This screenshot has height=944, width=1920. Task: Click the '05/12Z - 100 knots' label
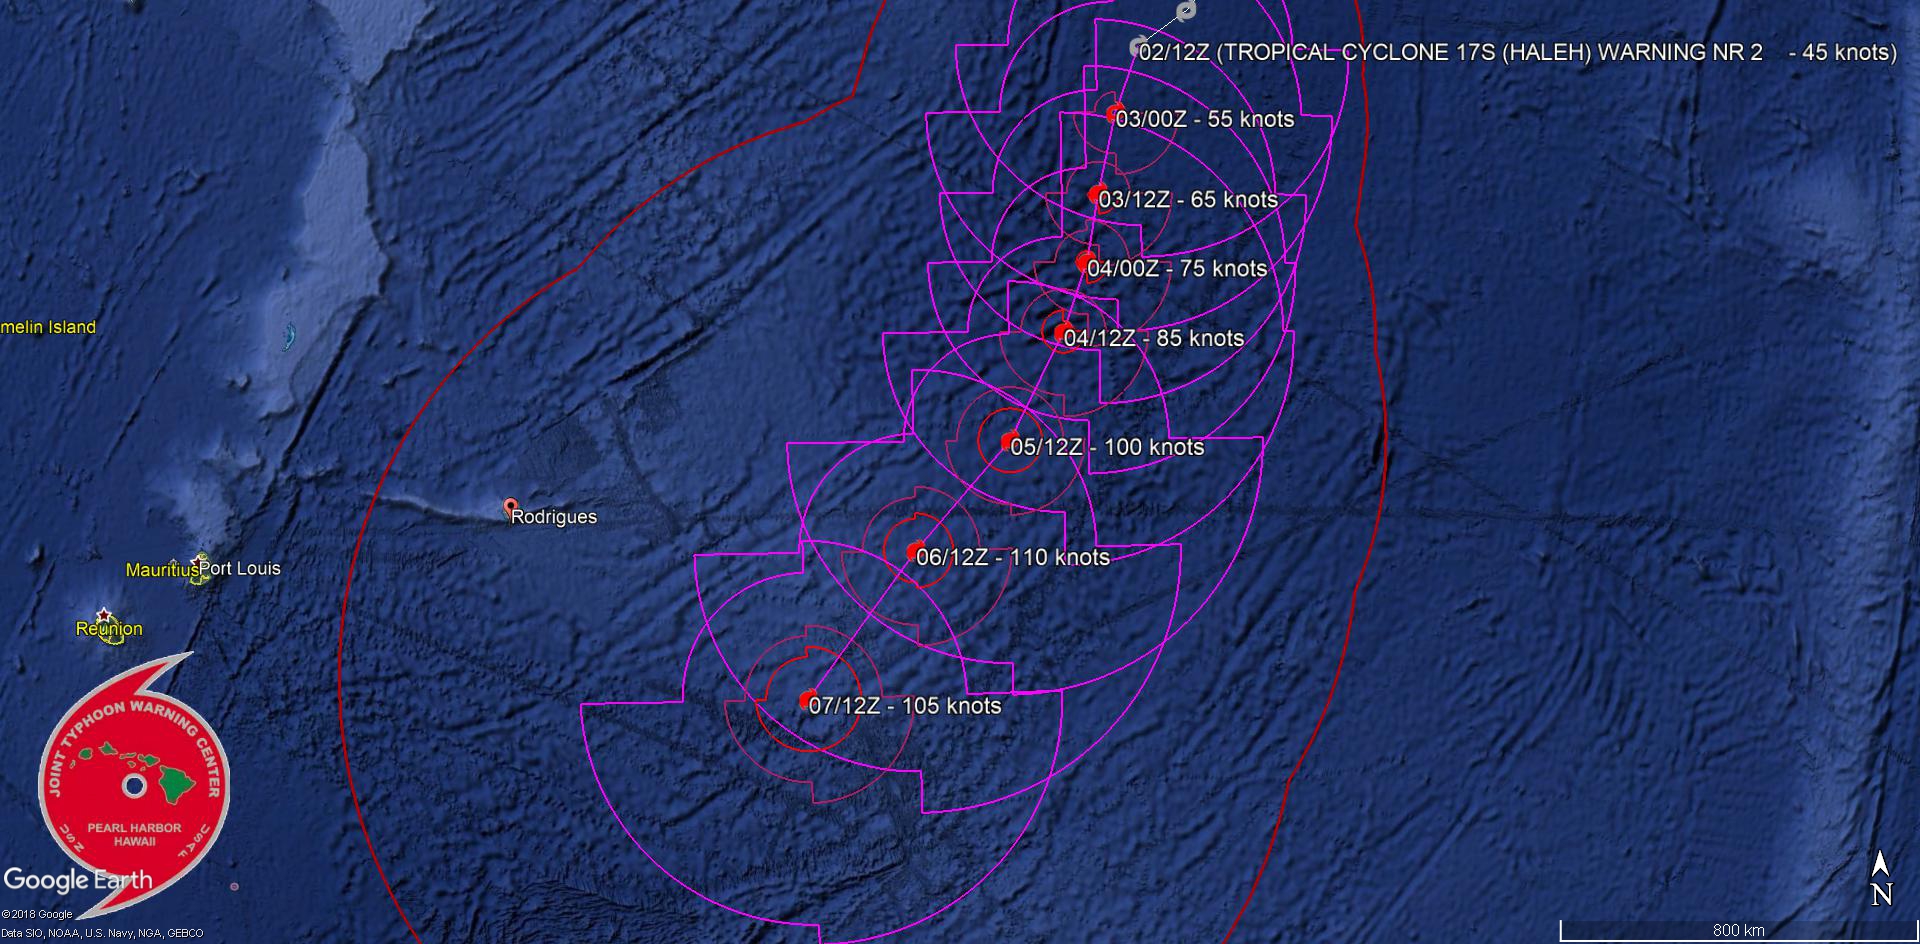(1107, 447)
